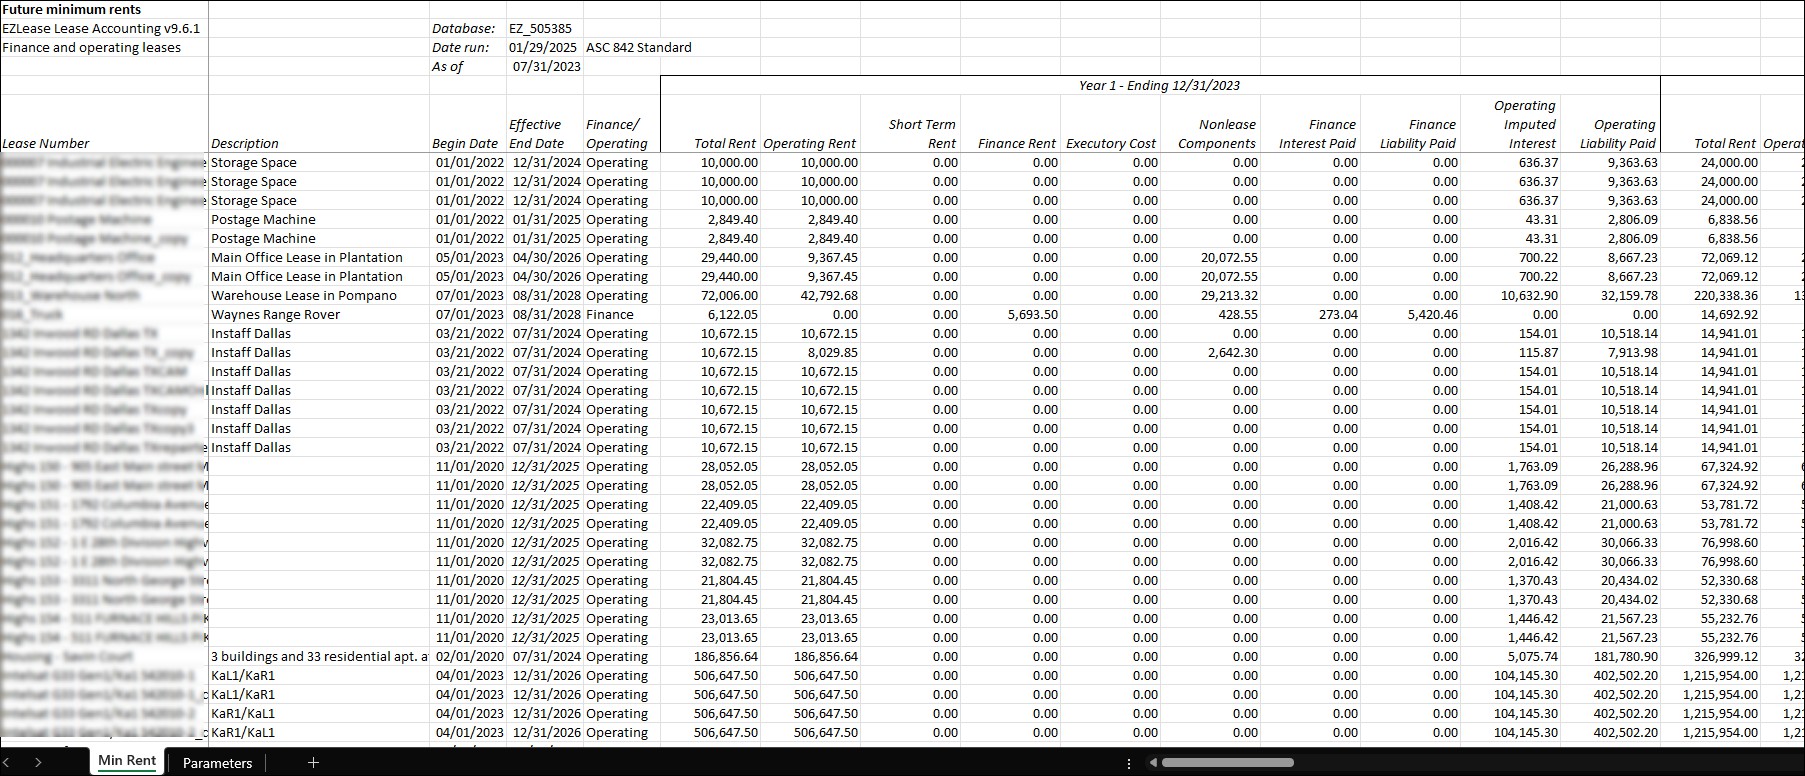Click the 'Date run:' label cell
The width and height of the screenshot is (1805, 776).
(460, 47)
